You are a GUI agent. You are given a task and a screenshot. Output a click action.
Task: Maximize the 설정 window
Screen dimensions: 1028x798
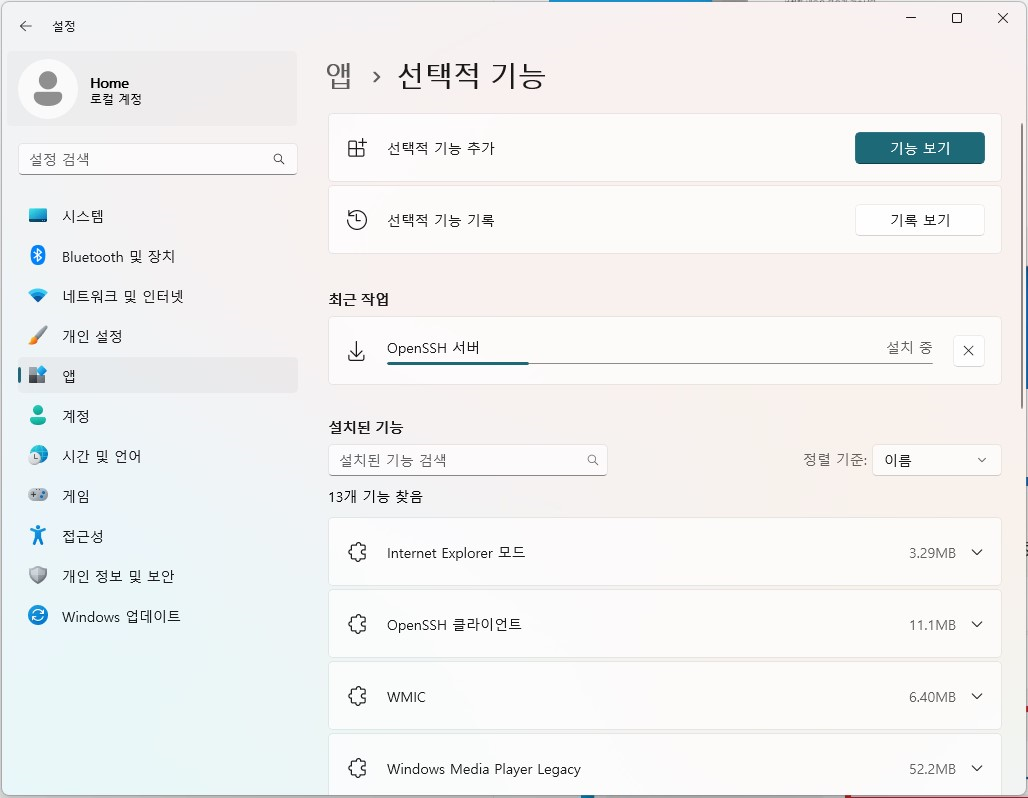click(x=957, y=18)
